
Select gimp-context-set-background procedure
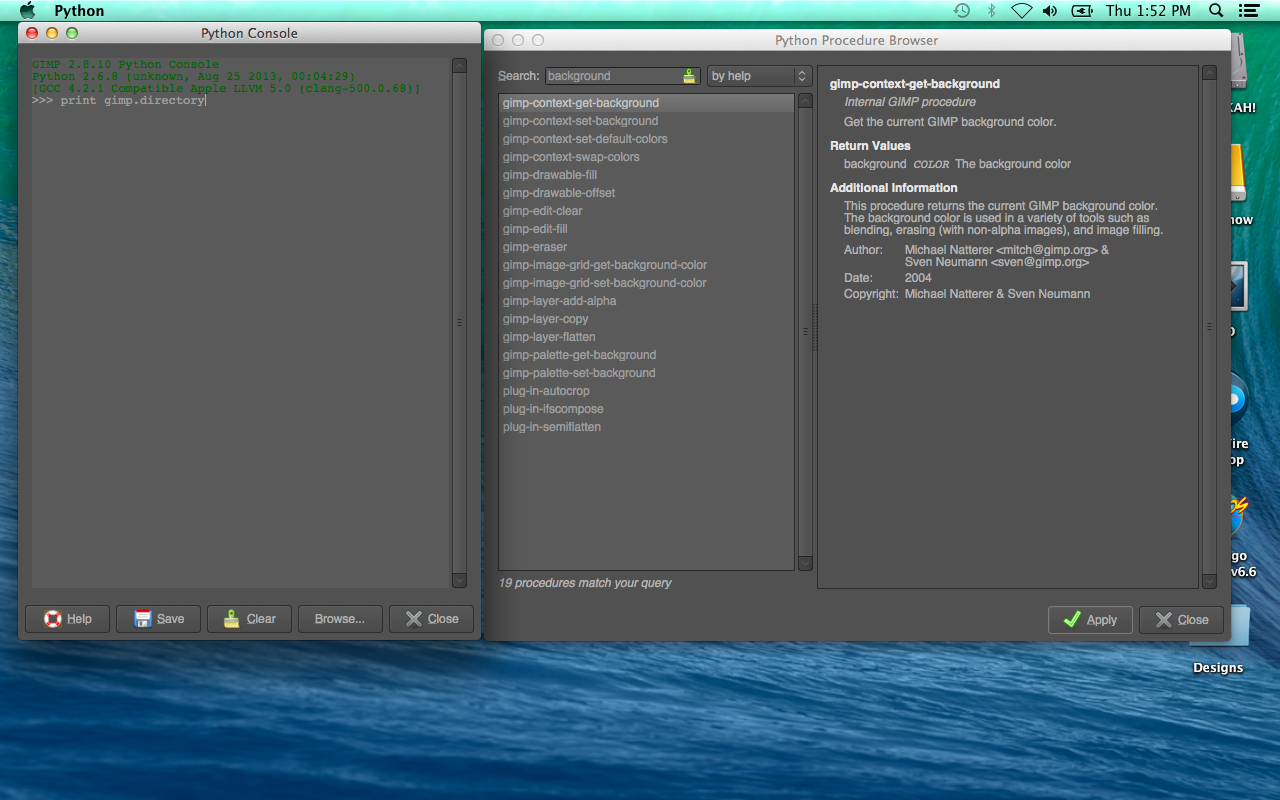646,121
